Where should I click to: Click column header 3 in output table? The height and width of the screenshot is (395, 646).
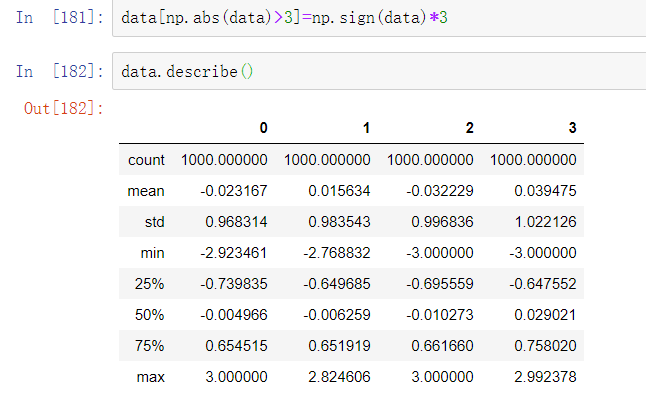pos(572,128)
